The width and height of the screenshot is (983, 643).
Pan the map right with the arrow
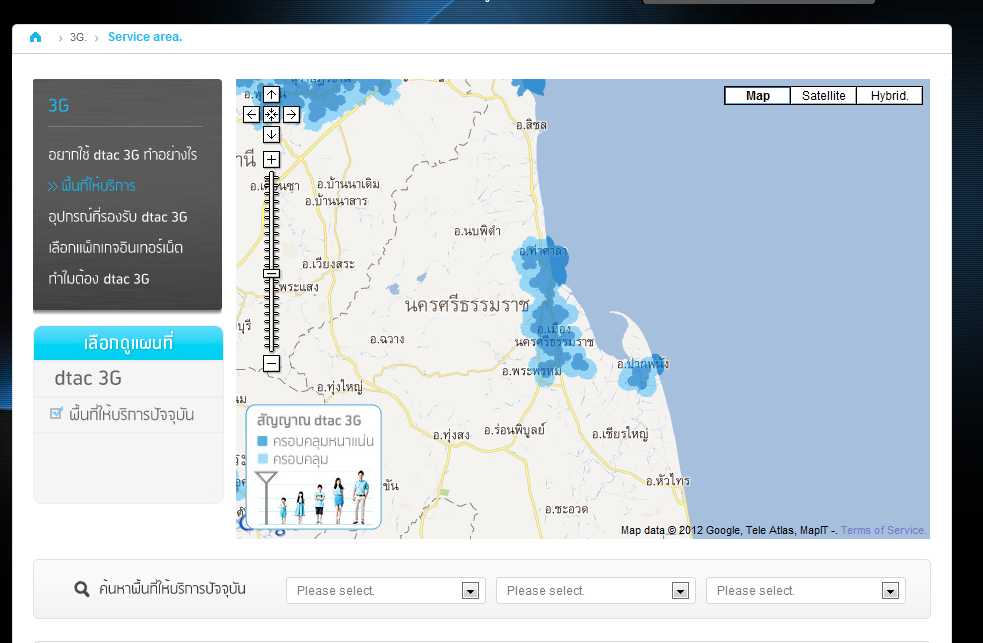click(x=291, y=114)
